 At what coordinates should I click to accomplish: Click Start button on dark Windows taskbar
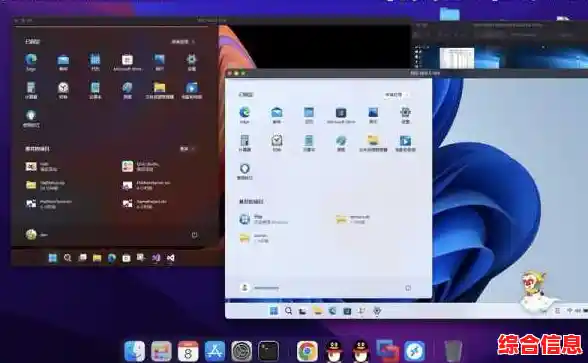(x=53, y=258)
